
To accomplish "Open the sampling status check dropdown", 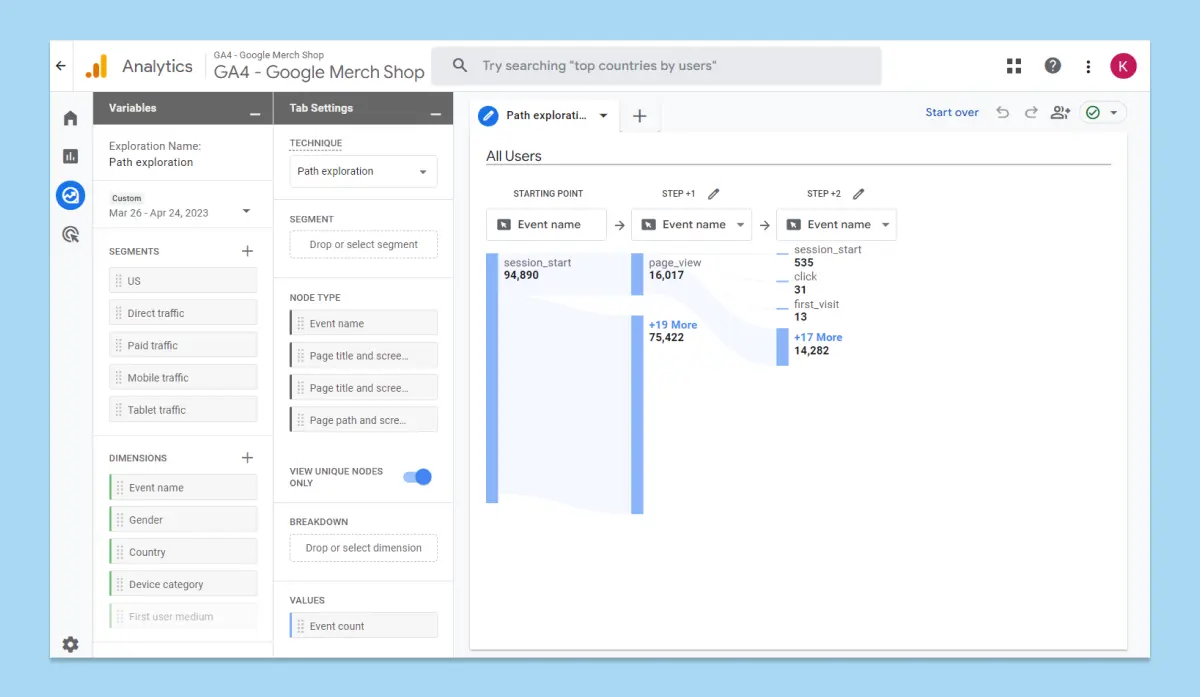I will [1103, 113].
